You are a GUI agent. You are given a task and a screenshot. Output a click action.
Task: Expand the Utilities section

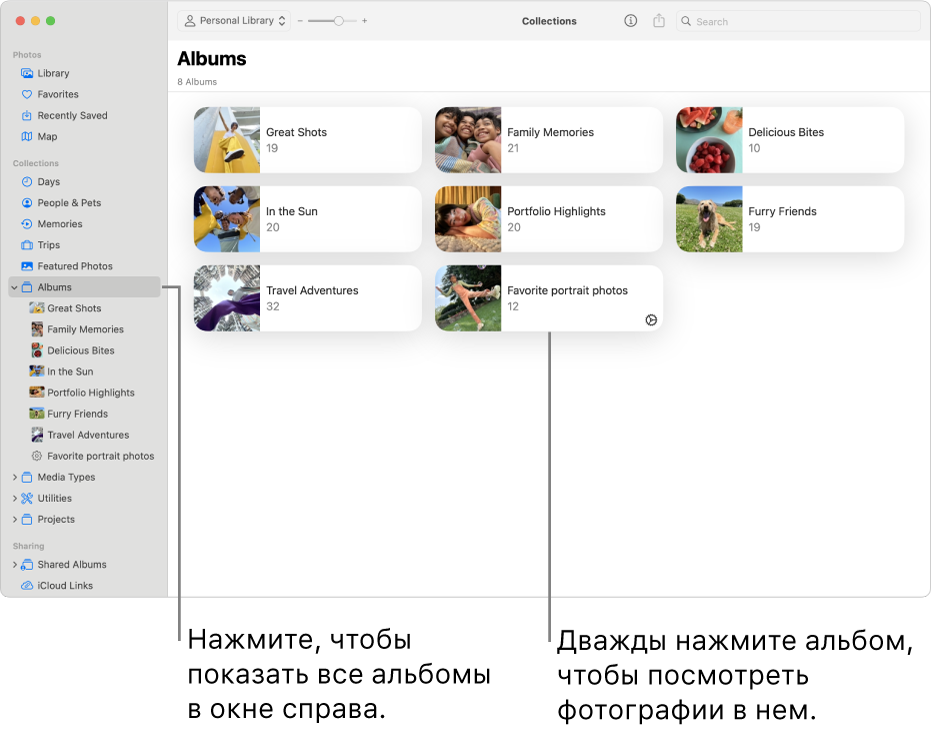(14, 499)
